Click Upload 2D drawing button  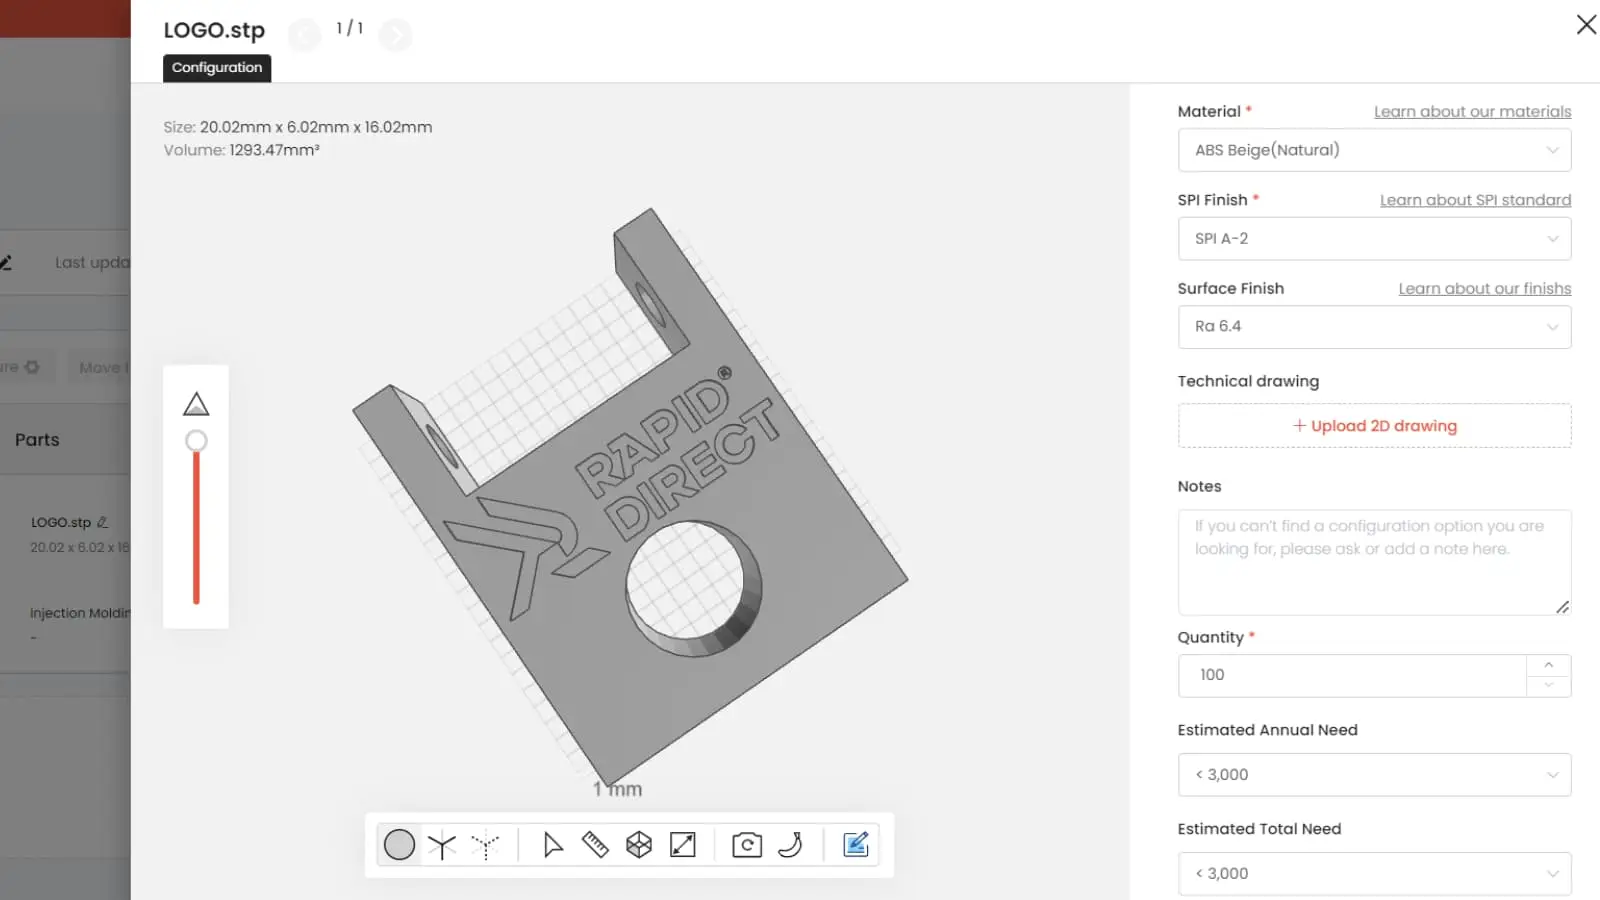click(1374, 426)
